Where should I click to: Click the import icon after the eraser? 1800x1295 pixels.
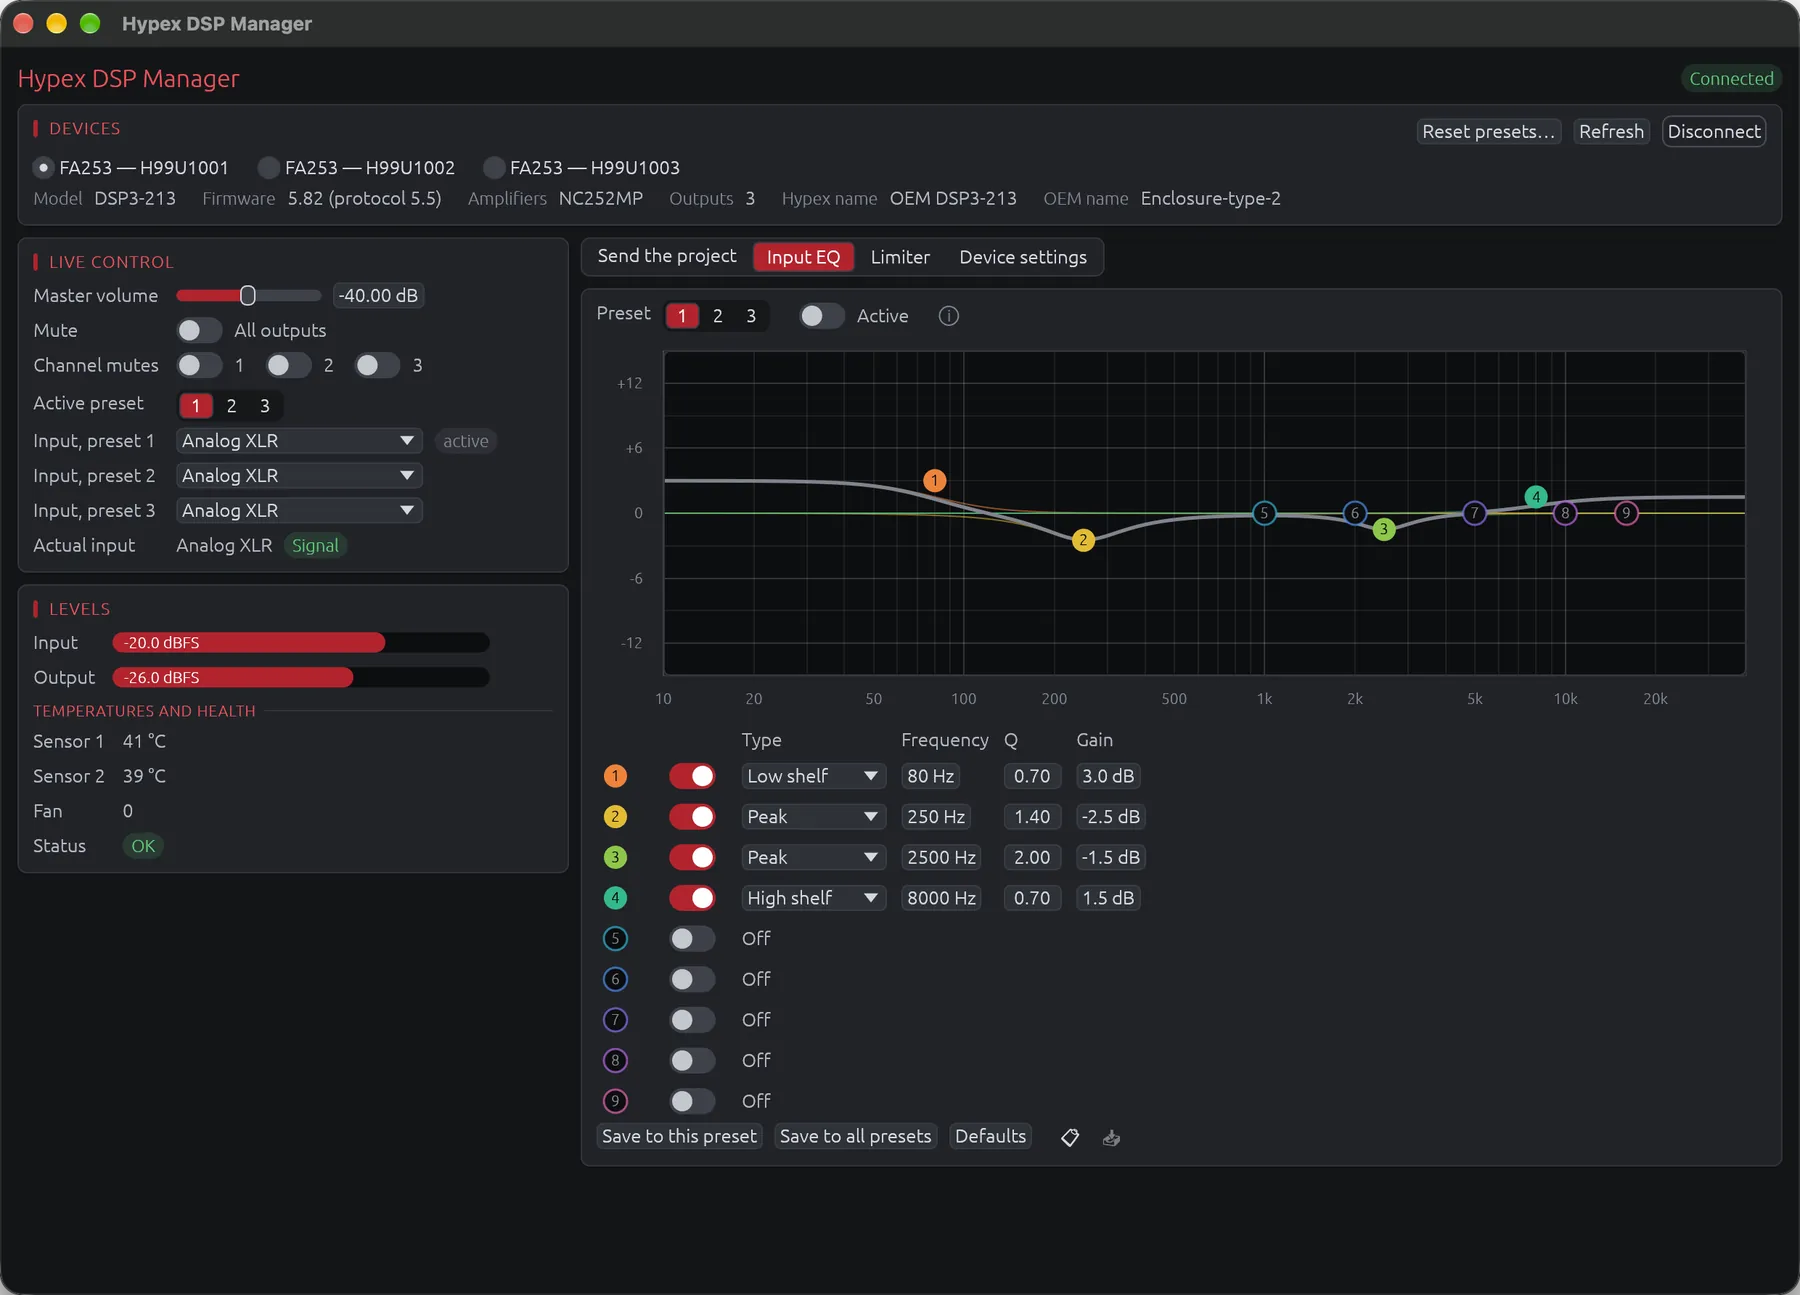pos(1111,1137)
